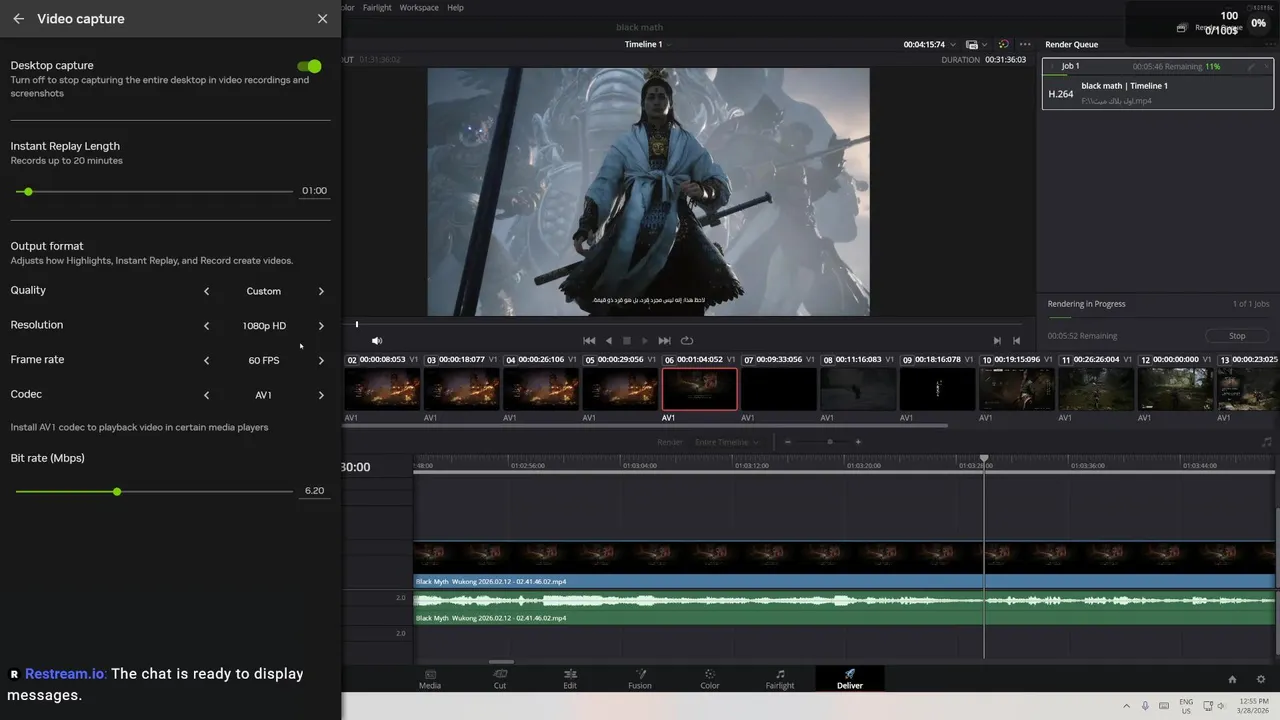1280x720 pixels.
Task: Edit Job 1 pencil icon
Action: tap(1251, 66)
